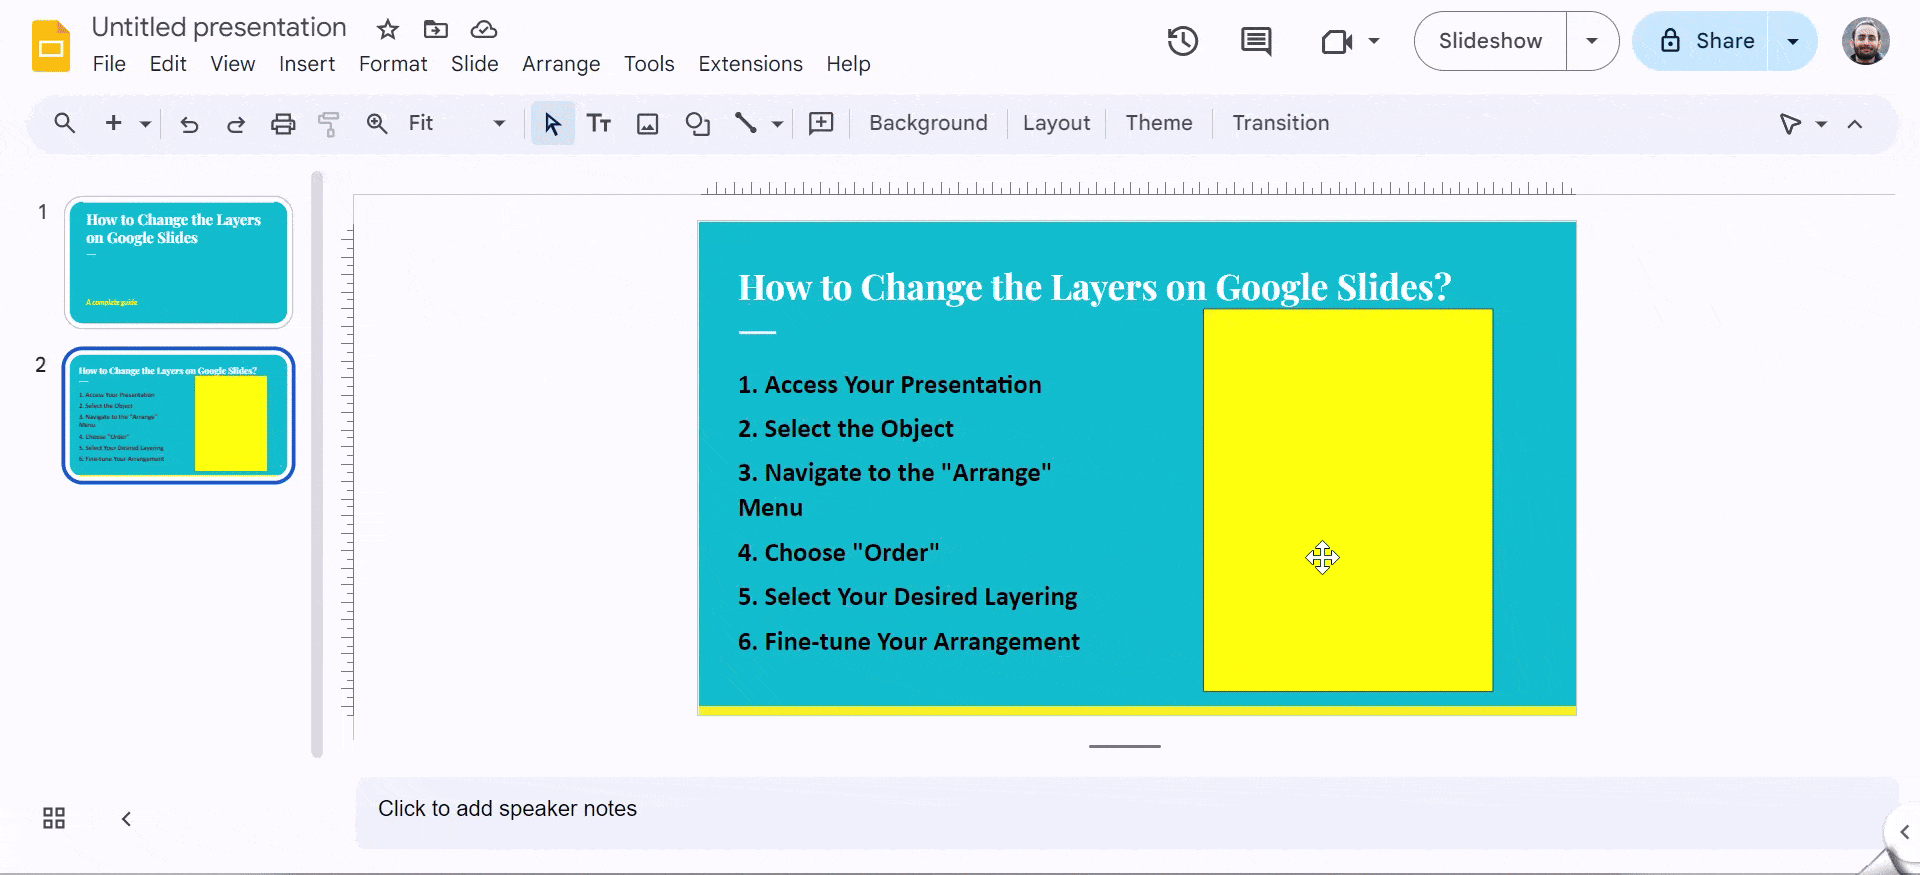Select slide 1 thumbnail
This screenshot has height=875, width=1920.
click(x=178, y=262)
